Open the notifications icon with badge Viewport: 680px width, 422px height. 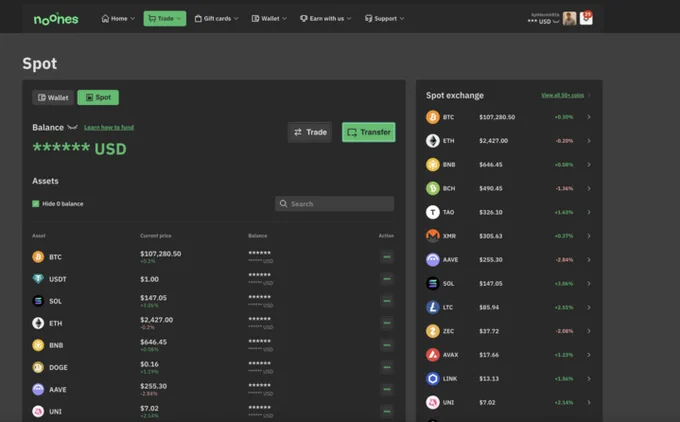pyautogui.click(x=586, y=18)
